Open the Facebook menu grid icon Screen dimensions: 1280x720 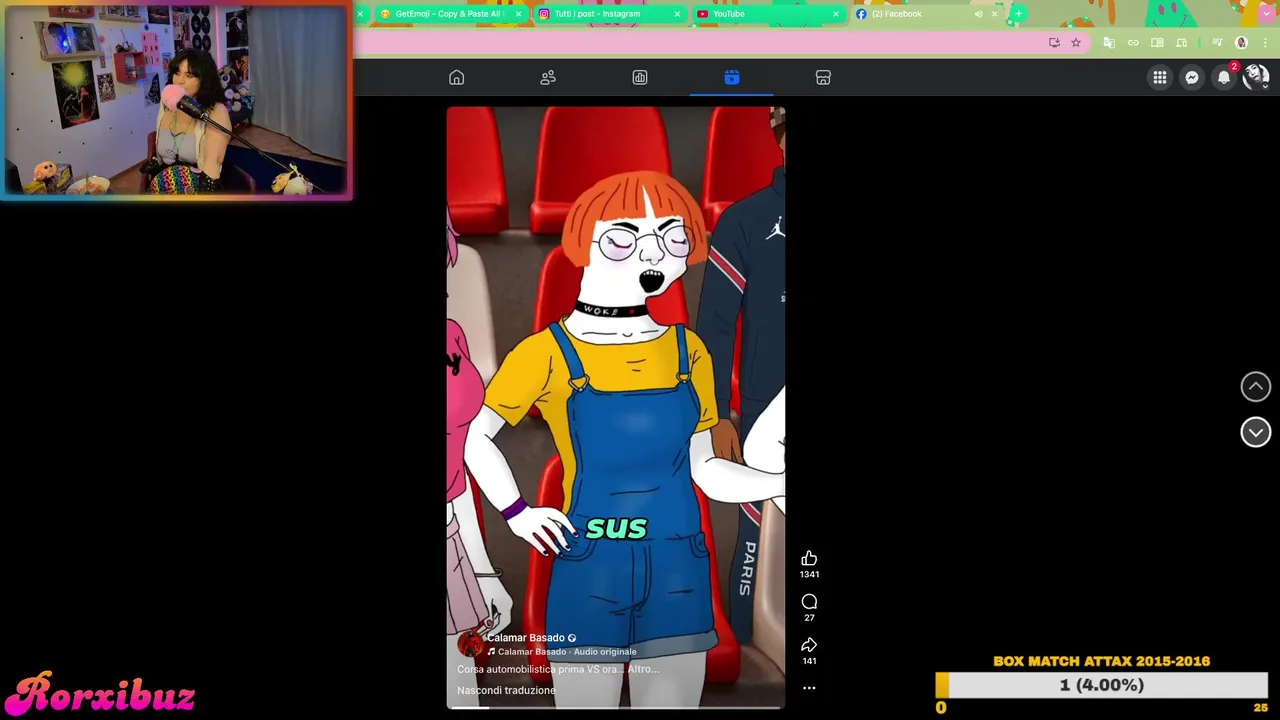(x=1160, y=78)
